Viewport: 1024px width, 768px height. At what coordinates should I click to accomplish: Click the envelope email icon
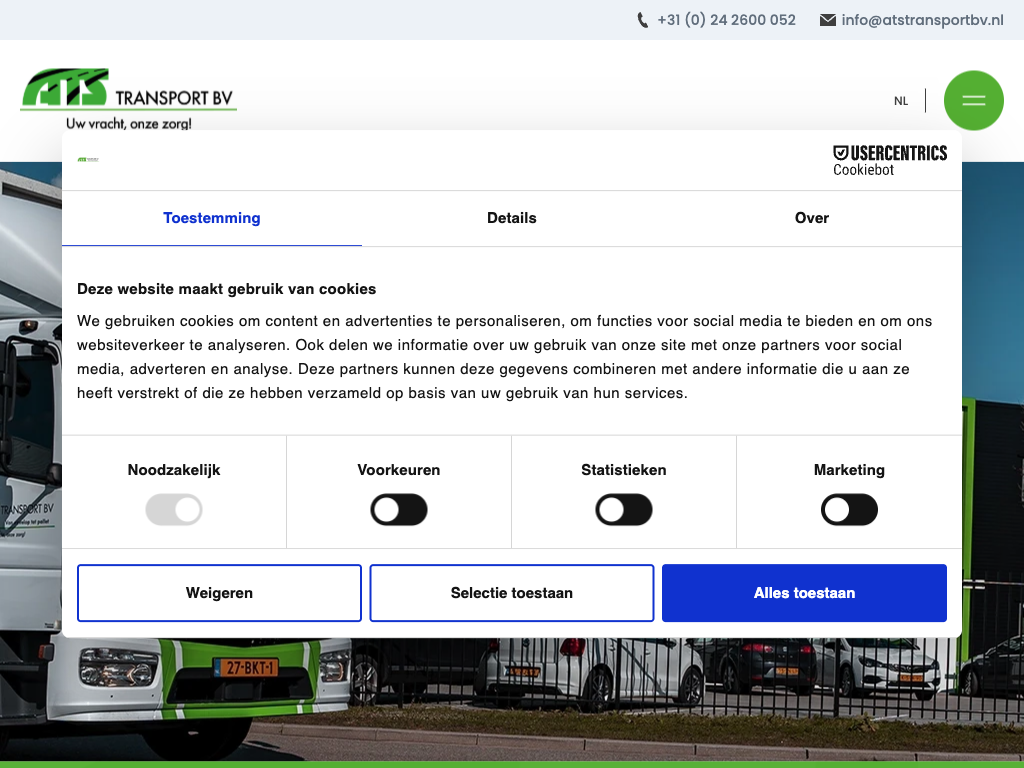tap(827, 20)
